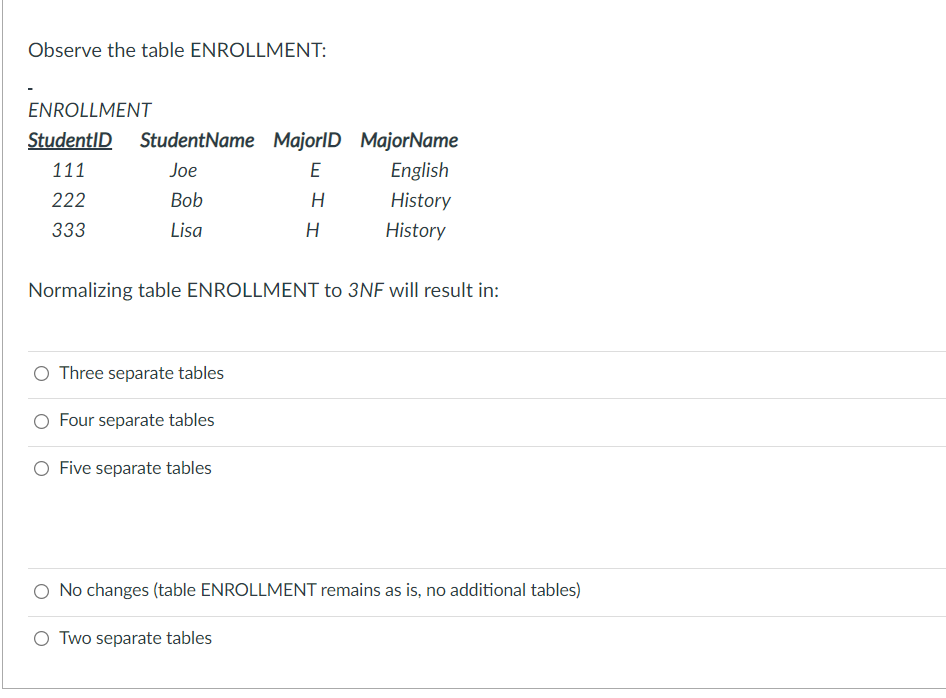Click the MajorName column header
The image size is (946, 698).
pos(409,140)
